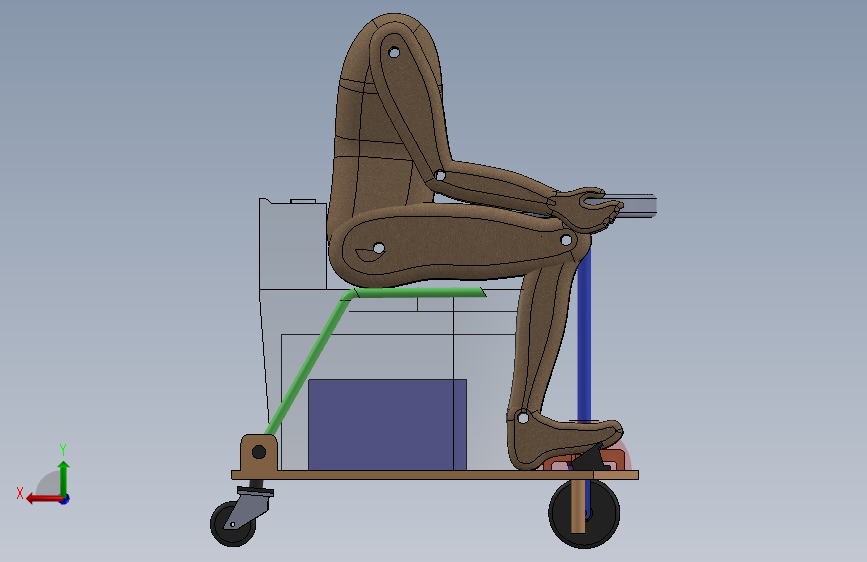Click the mannequin's shoulder joint hole
This screenshot has height=562, width=867.
pos(394,53)
